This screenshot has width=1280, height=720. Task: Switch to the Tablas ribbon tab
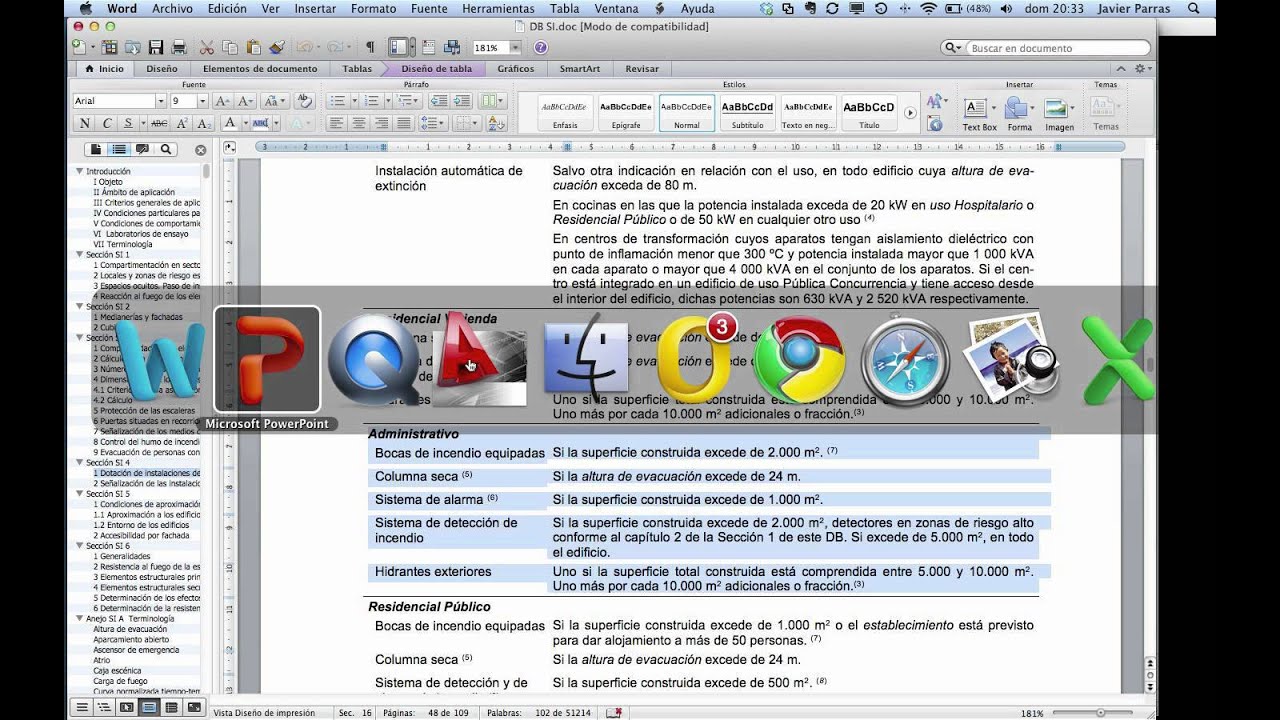[357, 69]
